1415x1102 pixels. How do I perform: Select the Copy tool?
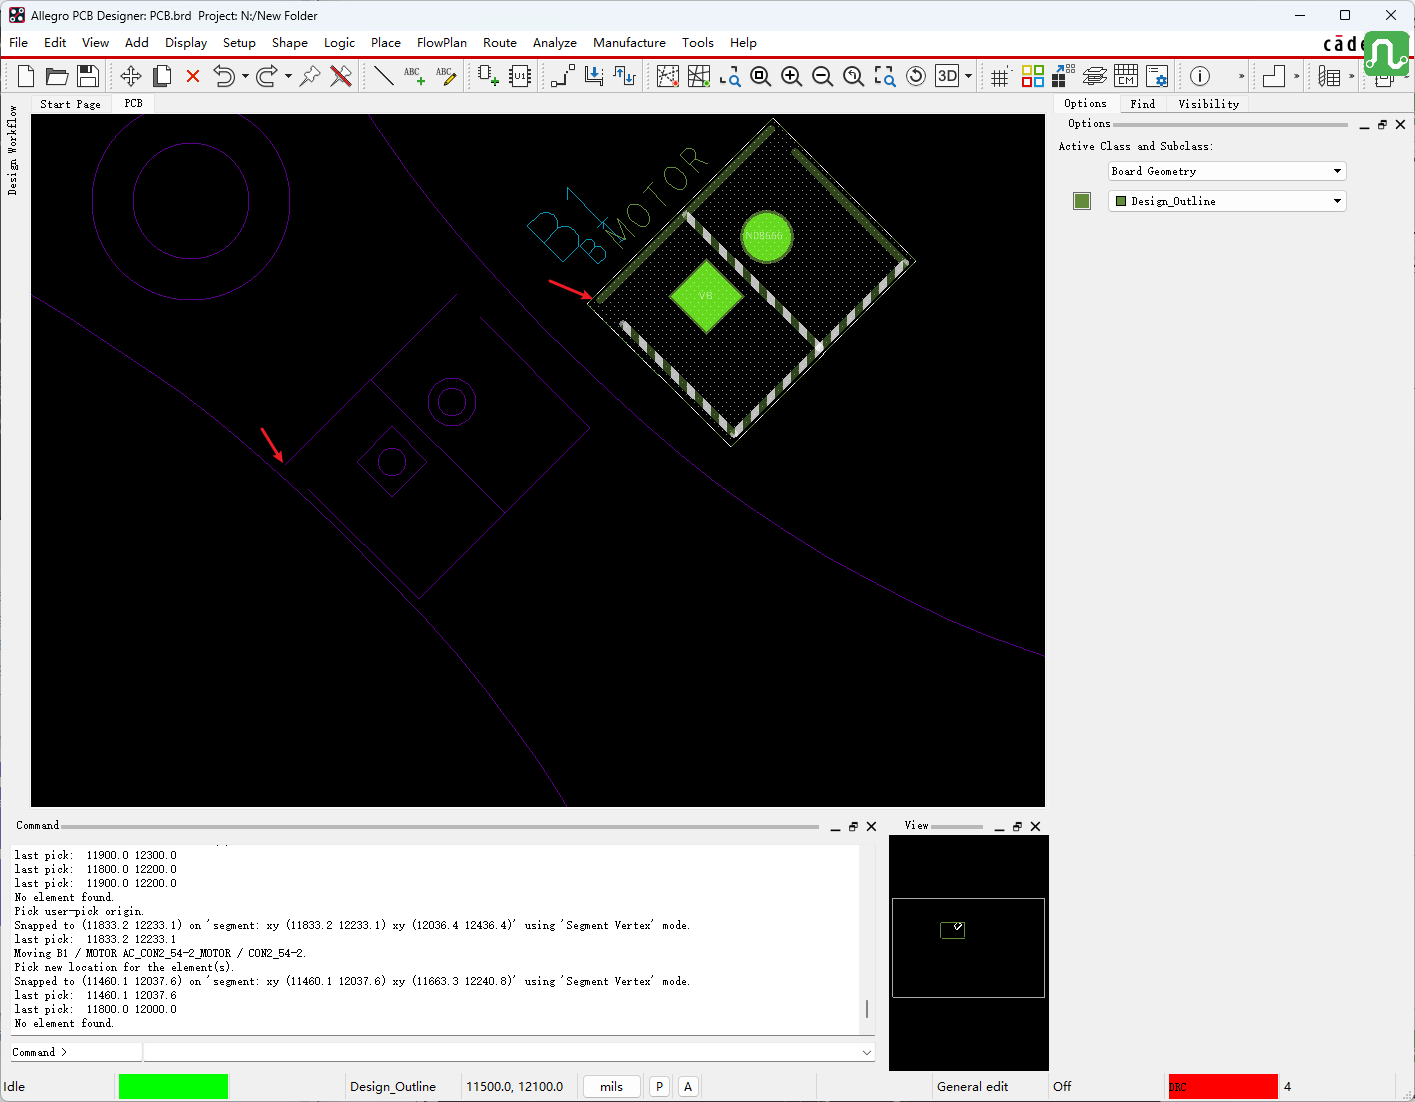[x=162, y=76]
